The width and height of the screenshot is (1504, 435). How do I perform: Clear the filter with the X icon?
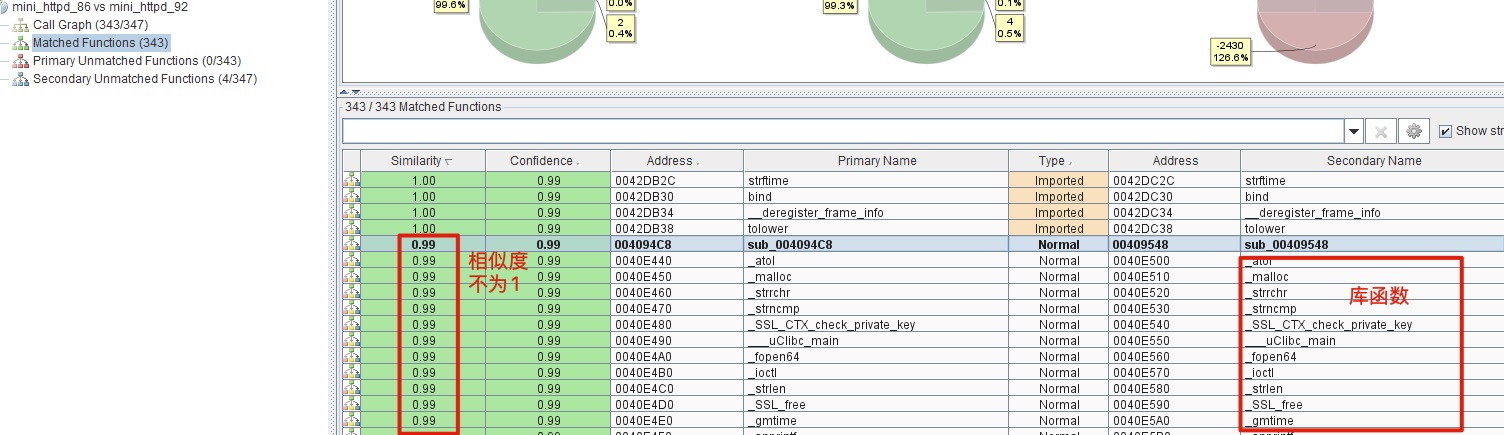(1381, 131)
